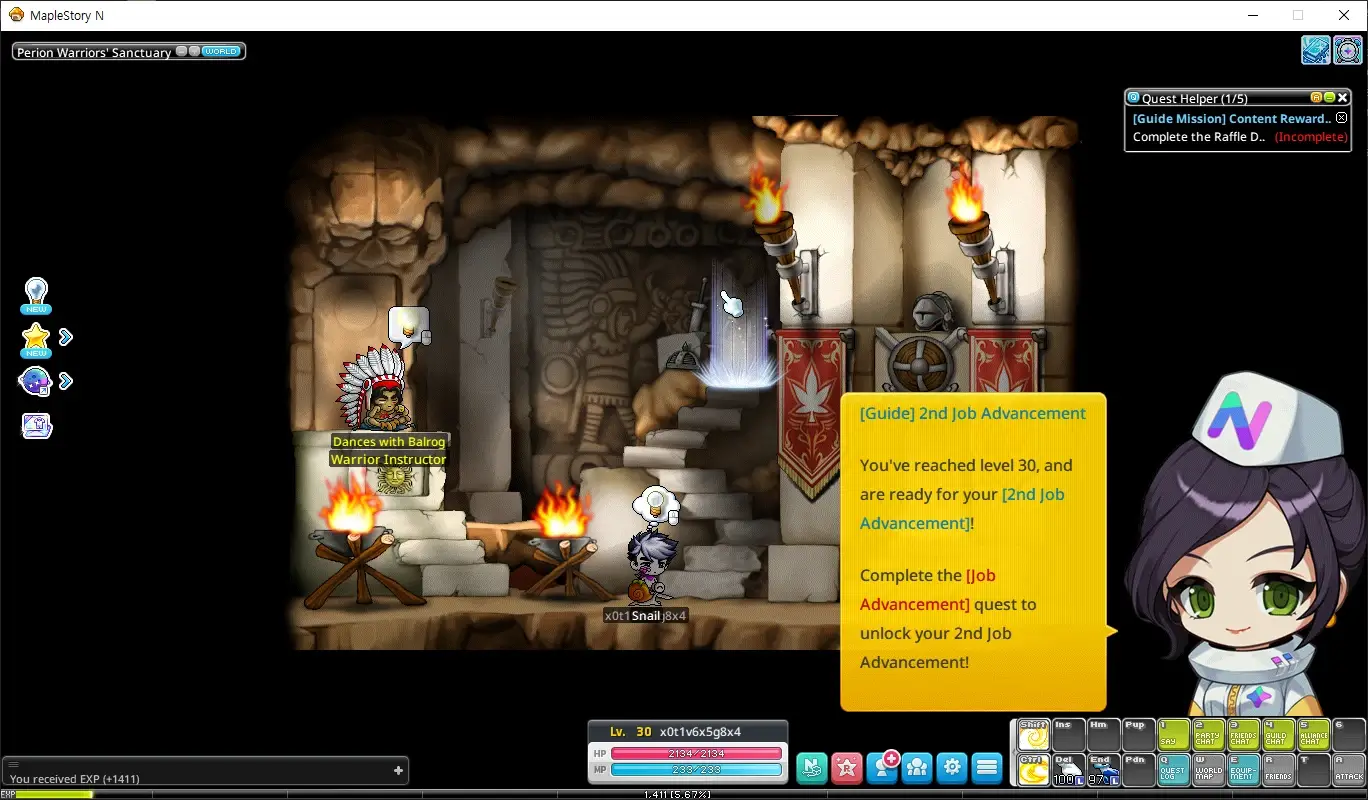The image size is (1368, 800).
Task: Use the Del potion slot with 100
Action: tap(1068, 769)
